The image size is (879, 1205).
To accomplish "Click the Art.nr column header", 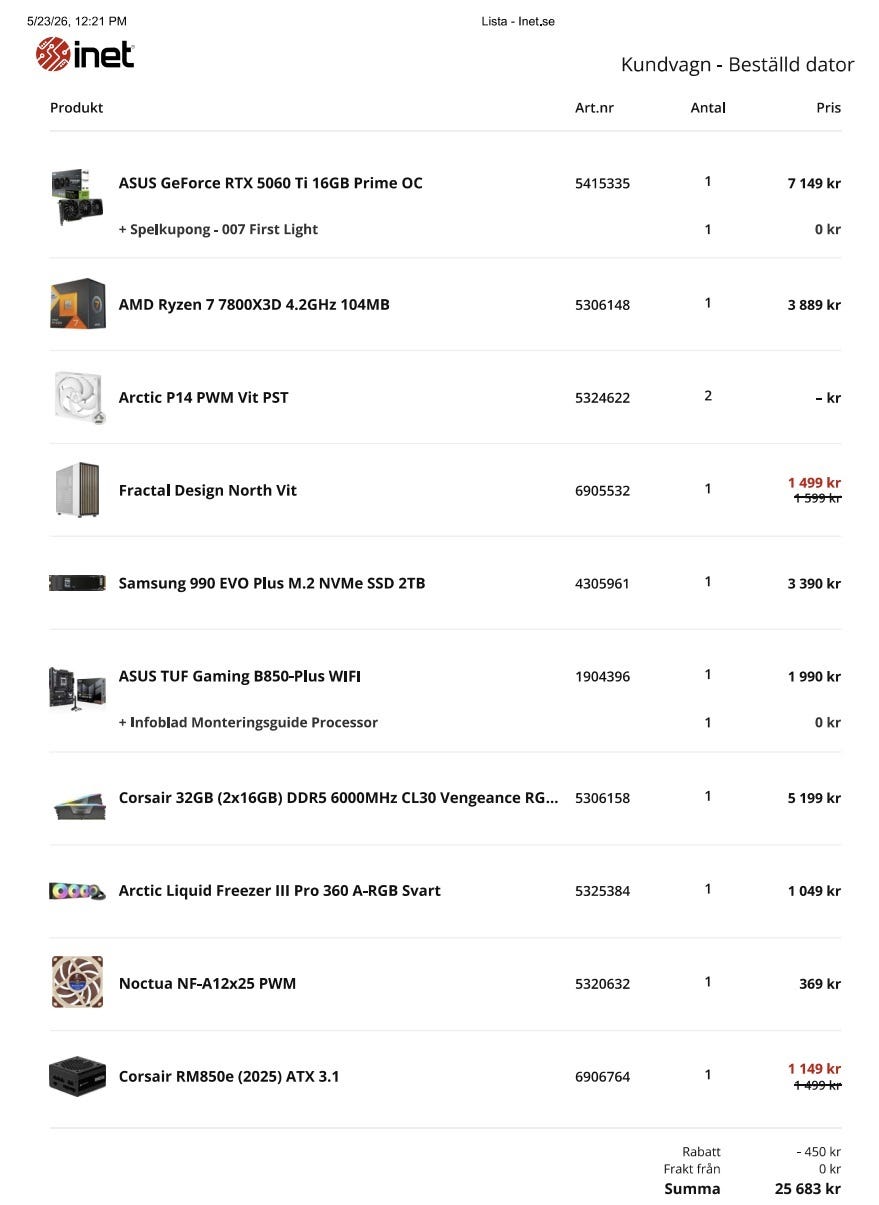I will tap(594, 107).
